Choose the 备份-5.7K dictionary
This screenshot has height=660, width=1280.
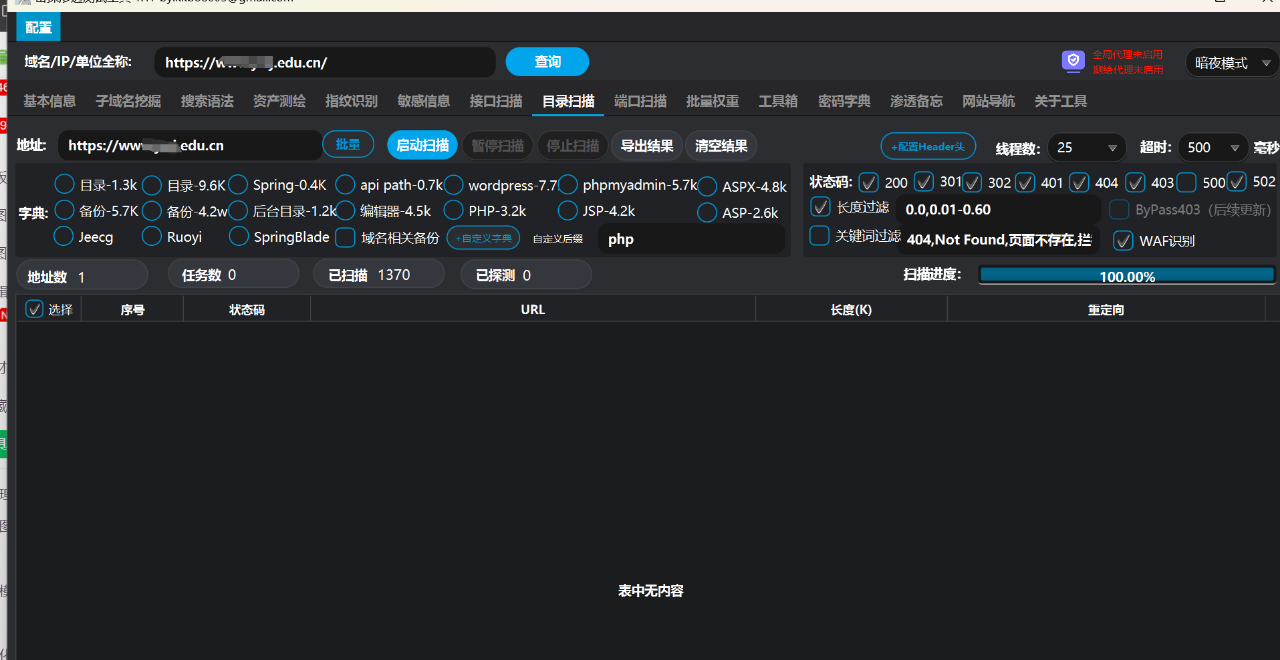click(64, 211)
